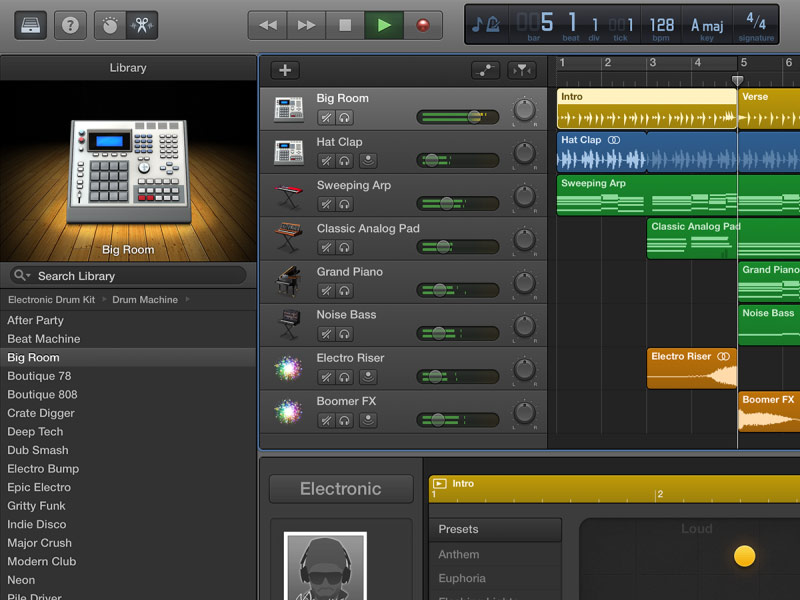Start recording with the red Record button
This screenshot has height=600, width=800.
pyautogui.click(x=423, y=25)
